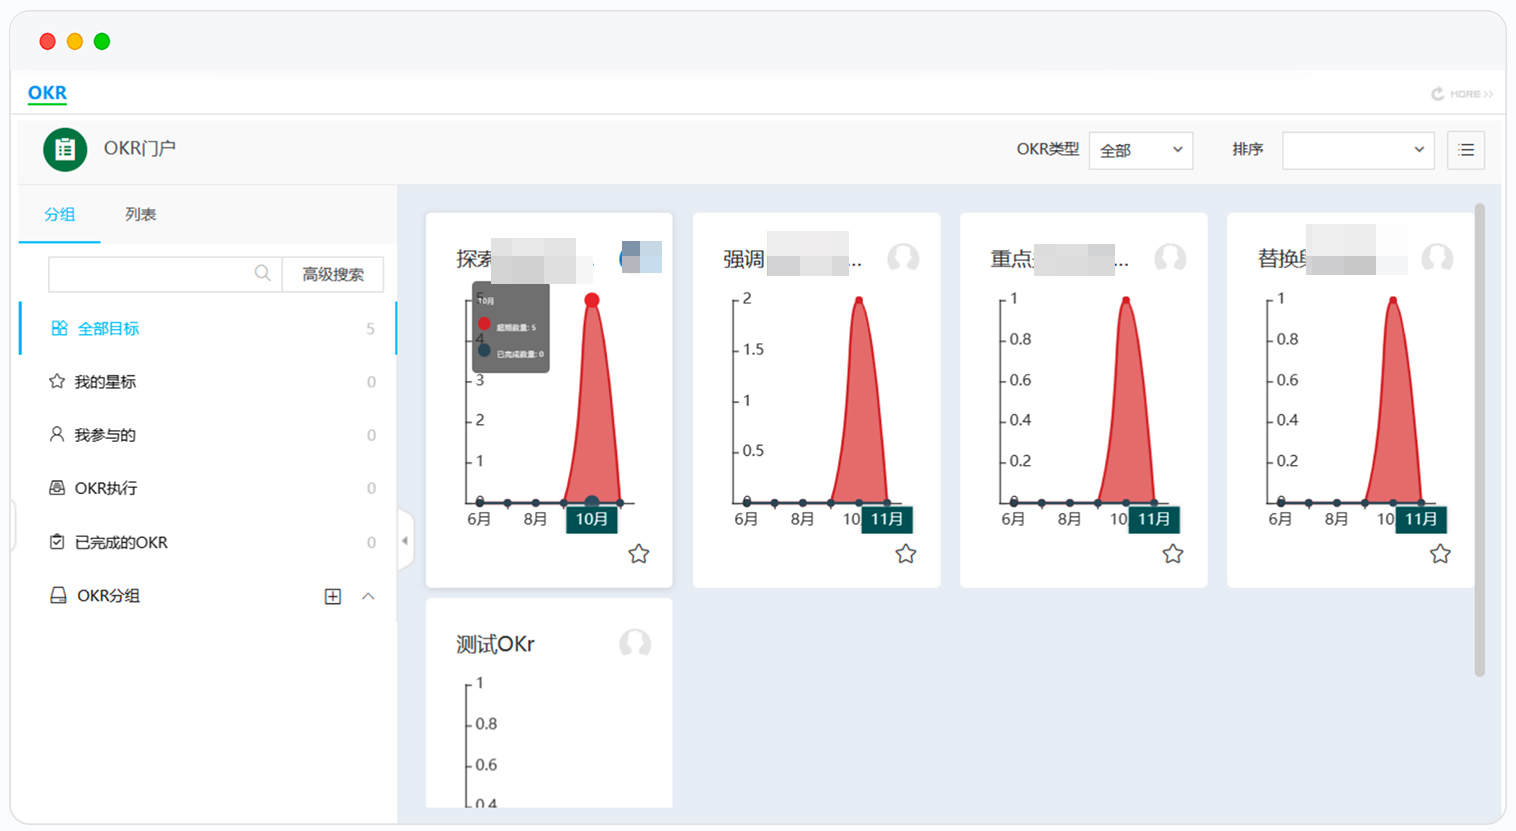This screenshot has height=831, width=1516.
Task: Click the red close button of the window
Action: [47, 41]
